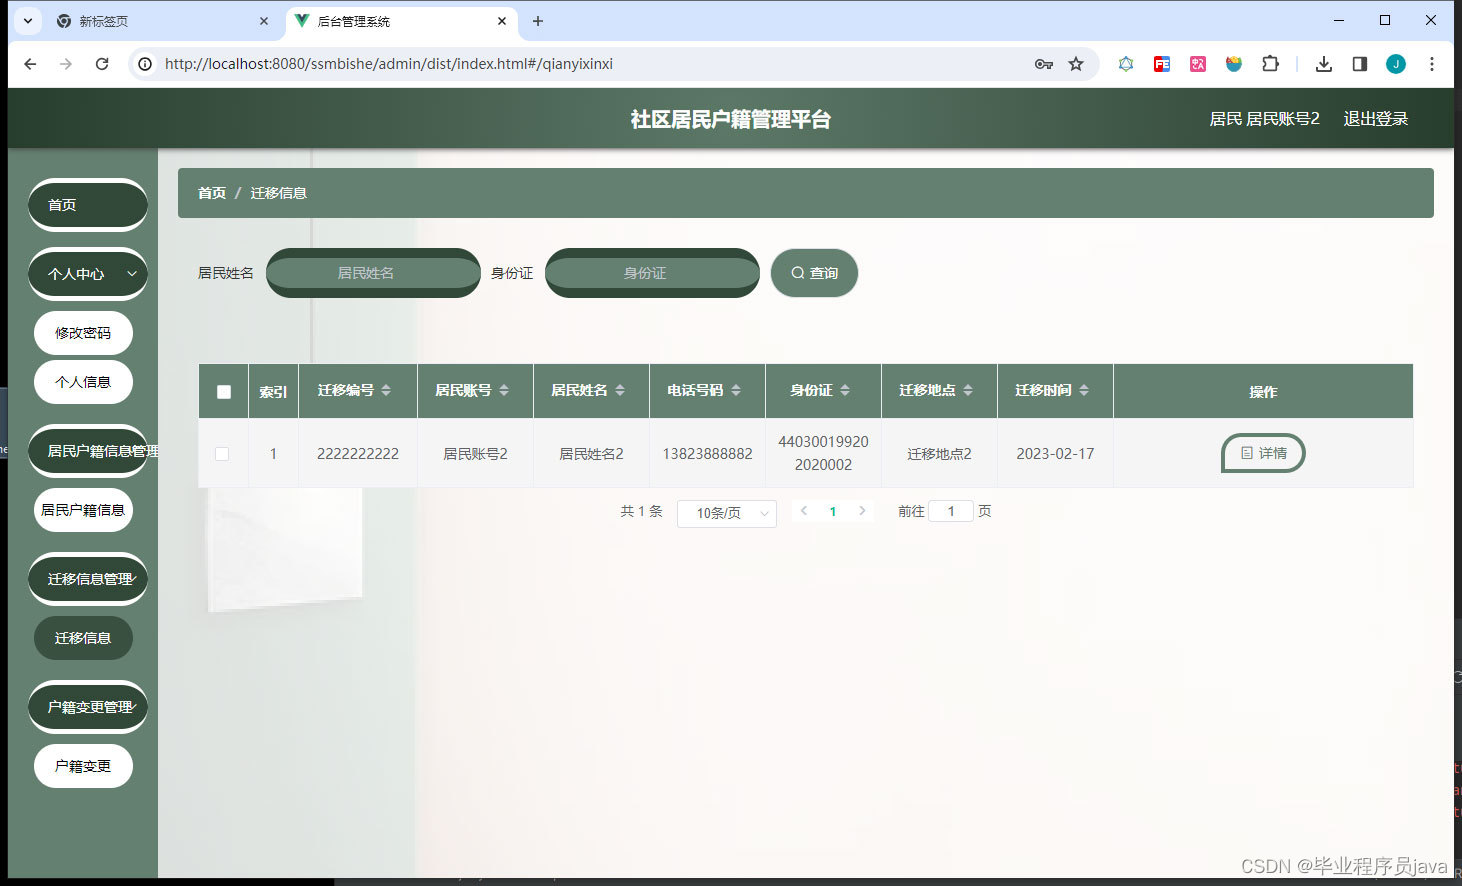The width and height of the screenshot is (1462, 886).
Task: View 详情 for 居民姓名2 record
Action: [x=1263, y=453]
